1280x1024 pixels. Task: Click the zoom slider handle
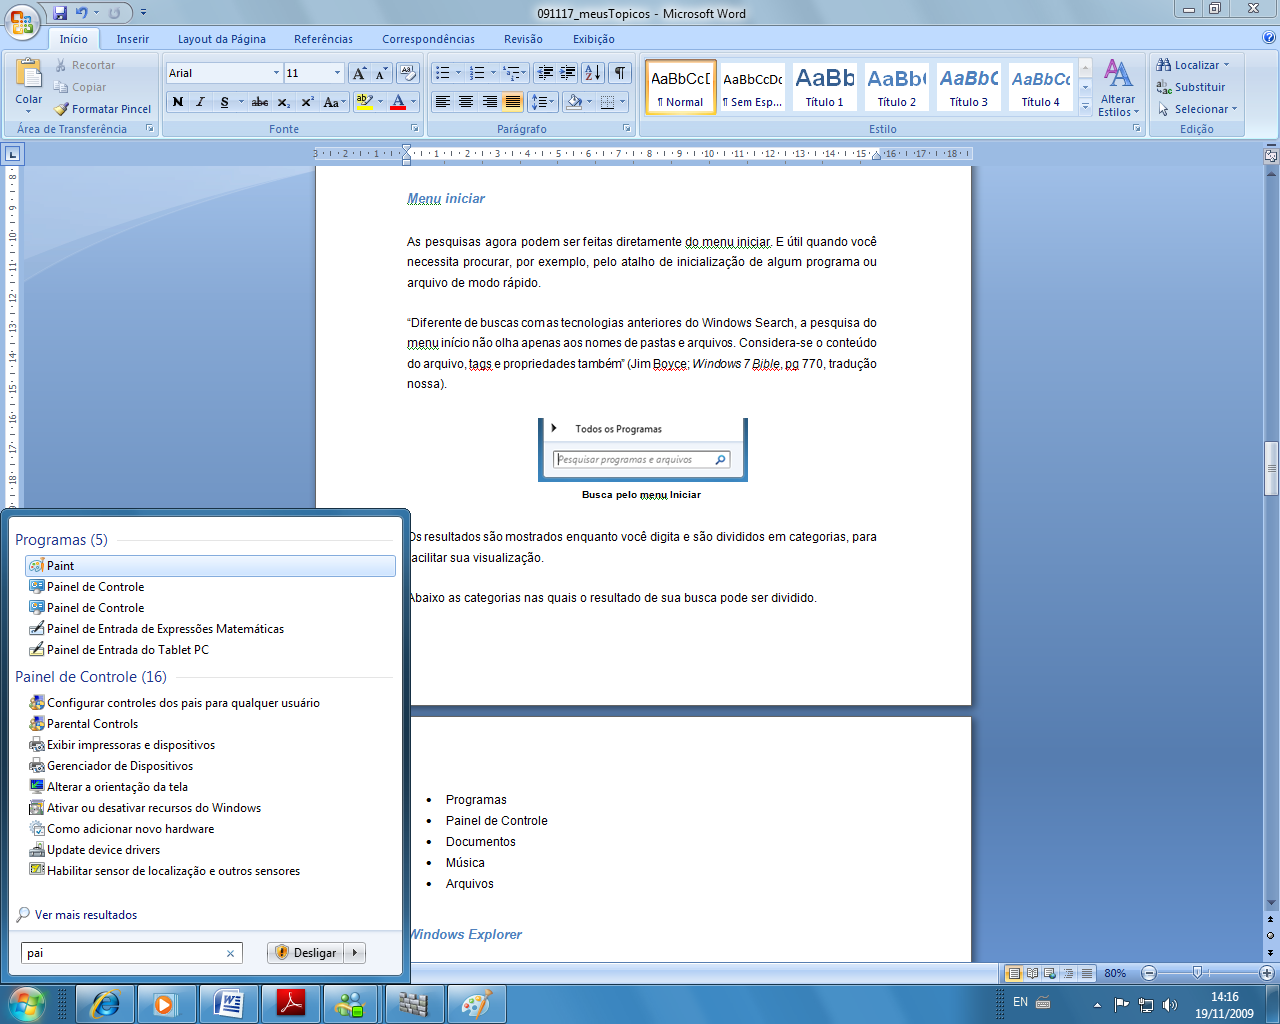click(x=1197, y=973)
